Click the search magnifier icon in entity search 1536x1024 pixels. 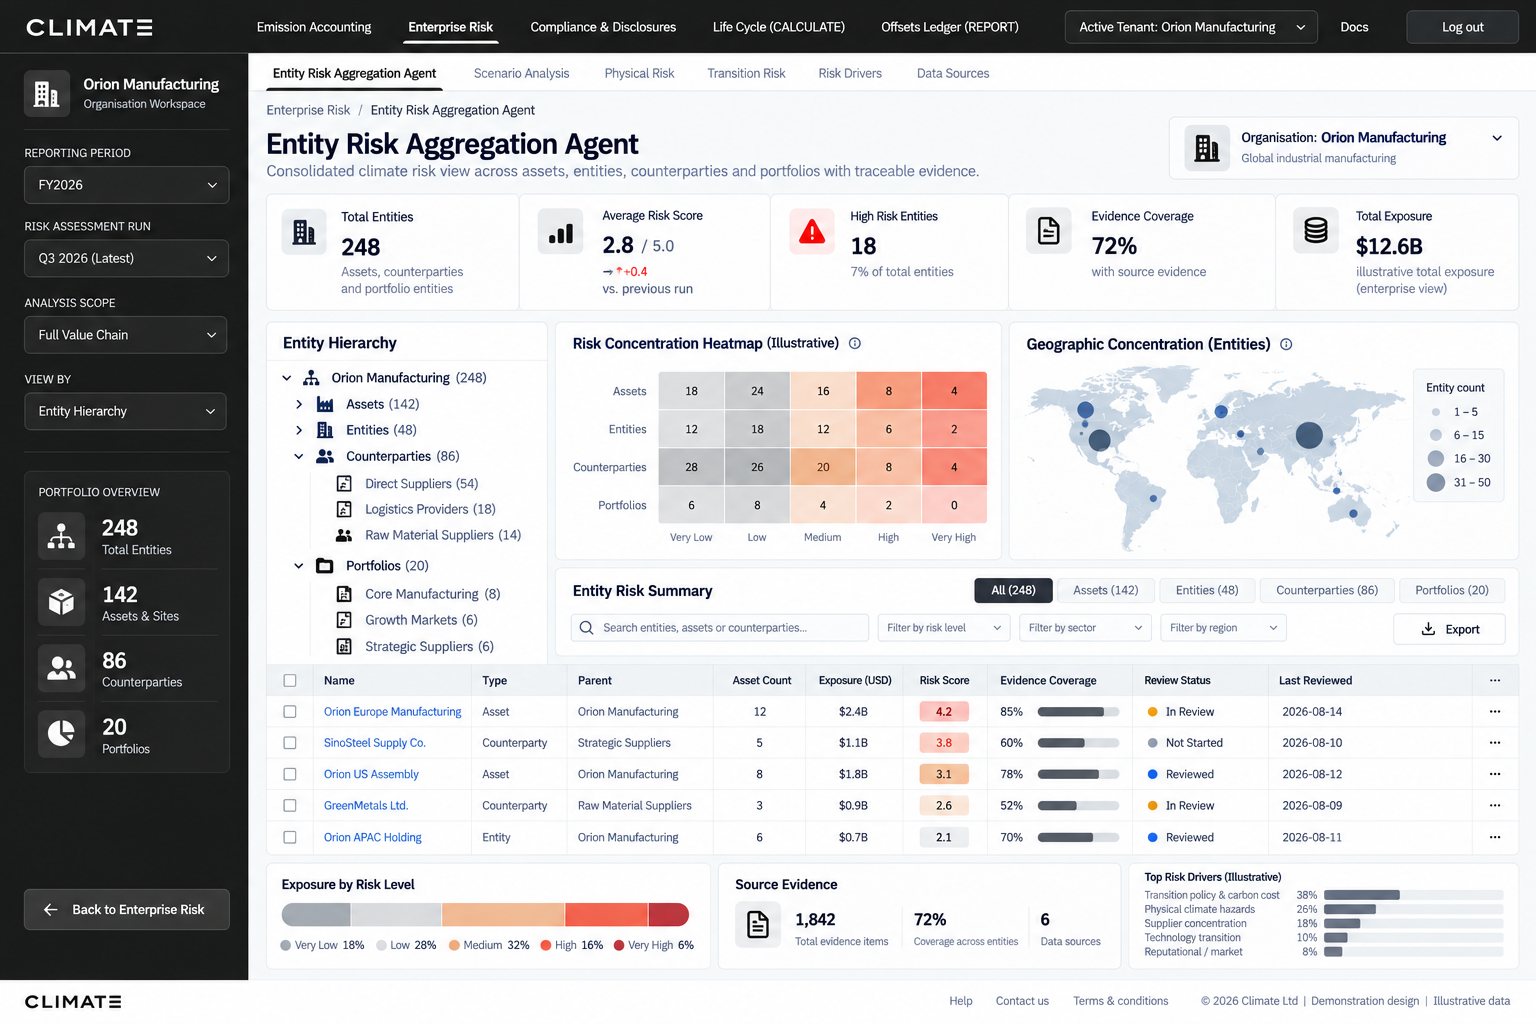click(x=587, y=628)
